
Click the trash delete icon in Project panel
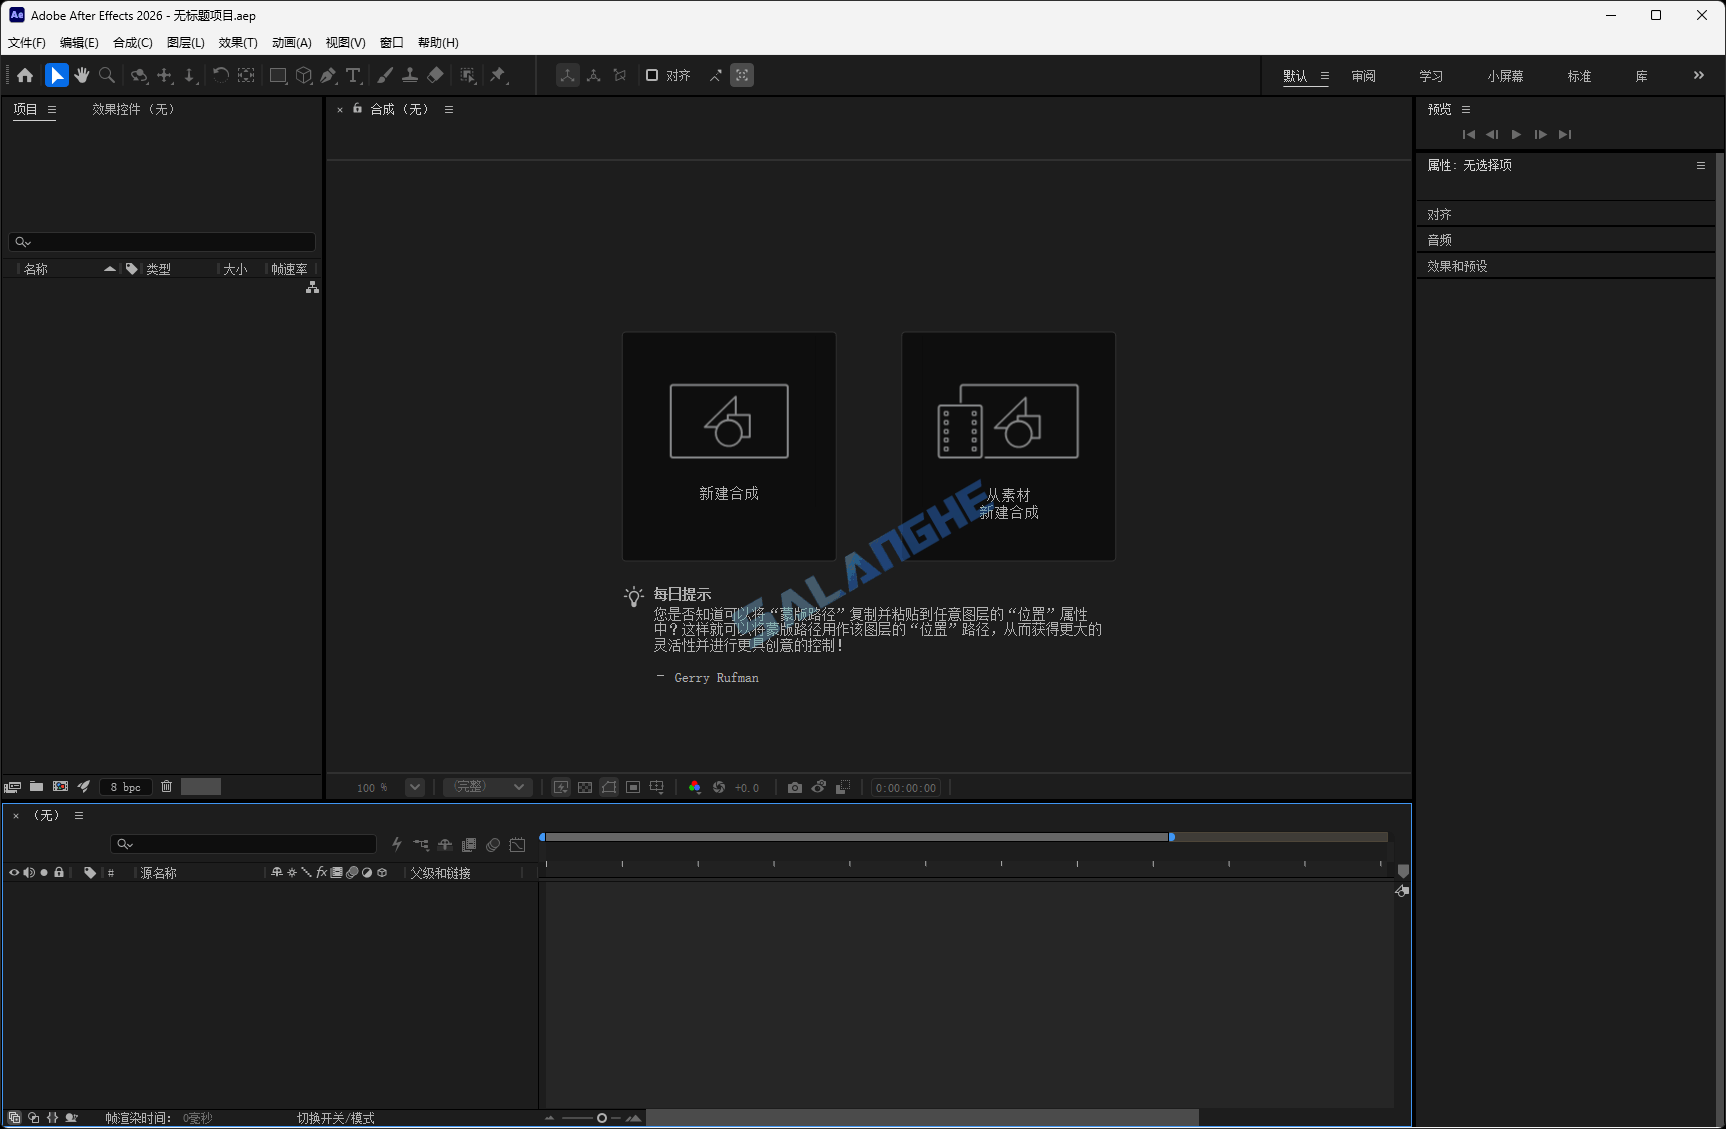point(167,787)
